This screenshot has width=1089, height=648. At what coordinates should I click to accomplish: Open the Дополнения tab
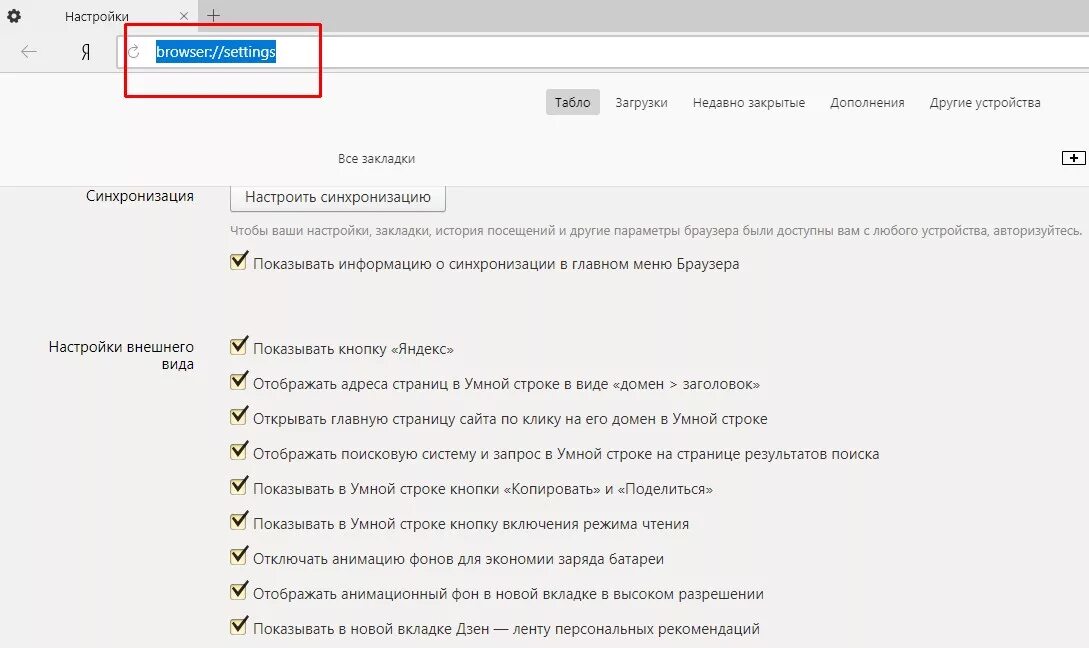[867, 103]
